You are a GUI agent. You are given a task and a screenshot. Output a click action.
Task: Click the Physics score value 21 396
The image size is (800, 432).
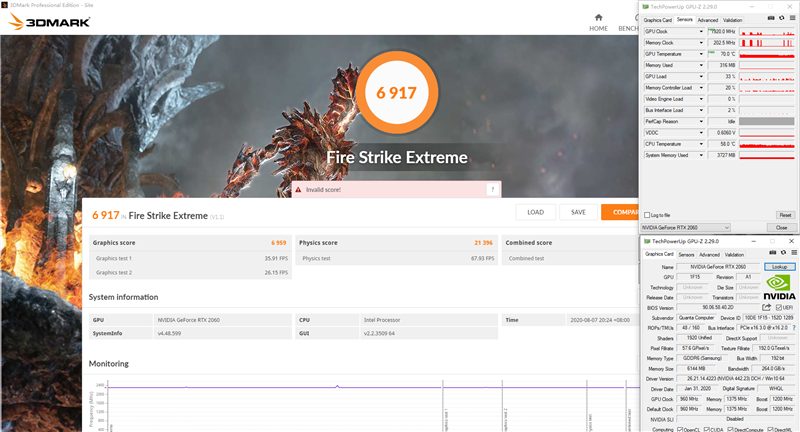click(483, 243)
